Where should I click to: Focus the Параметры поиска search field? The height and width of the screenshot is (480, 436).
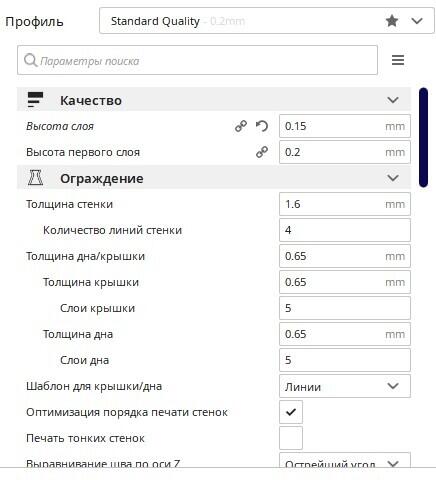(x=197, y=60)
